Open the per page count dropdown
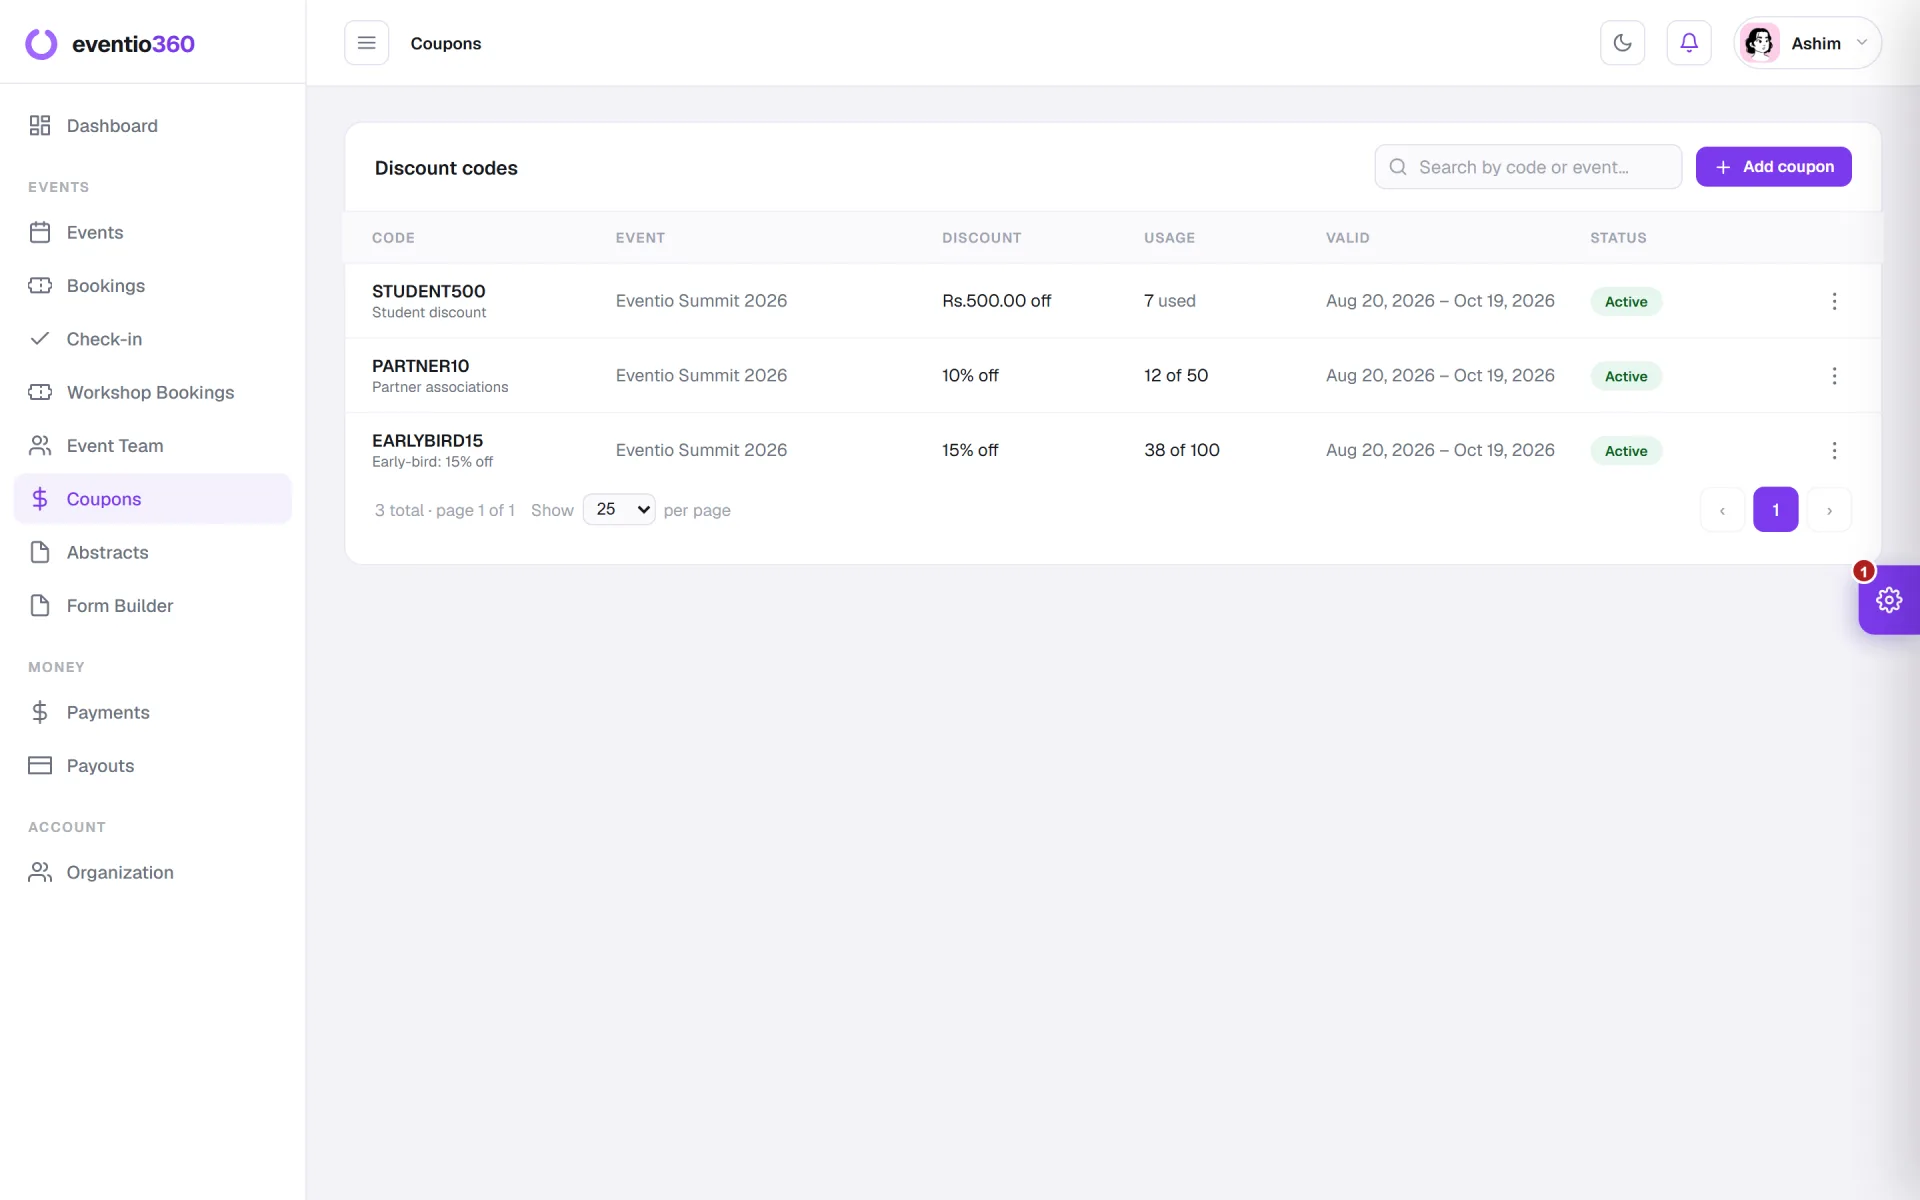The width and height of the screenshot is (1920, 1200). tap(619, 509)
